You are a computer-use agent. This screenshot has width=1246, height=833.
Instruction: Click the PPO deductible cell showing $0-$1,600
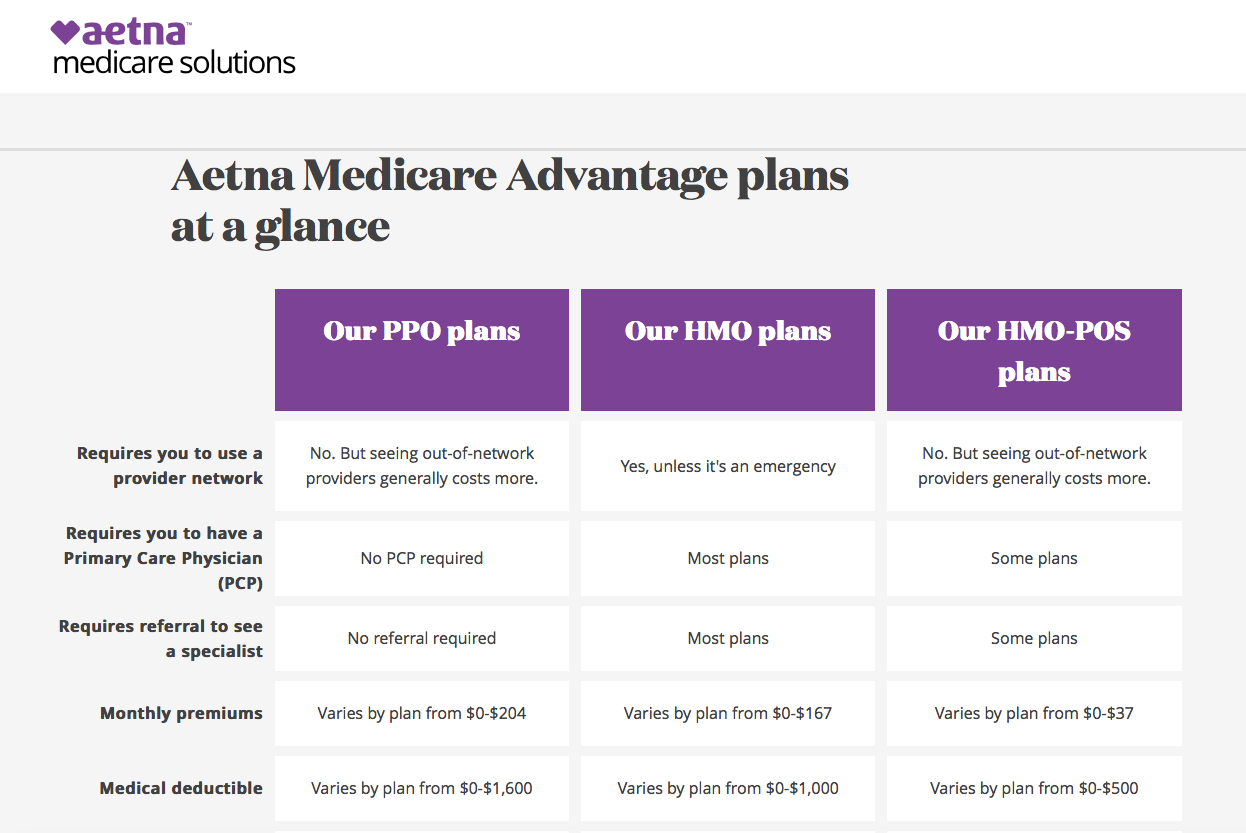[421, 788]
